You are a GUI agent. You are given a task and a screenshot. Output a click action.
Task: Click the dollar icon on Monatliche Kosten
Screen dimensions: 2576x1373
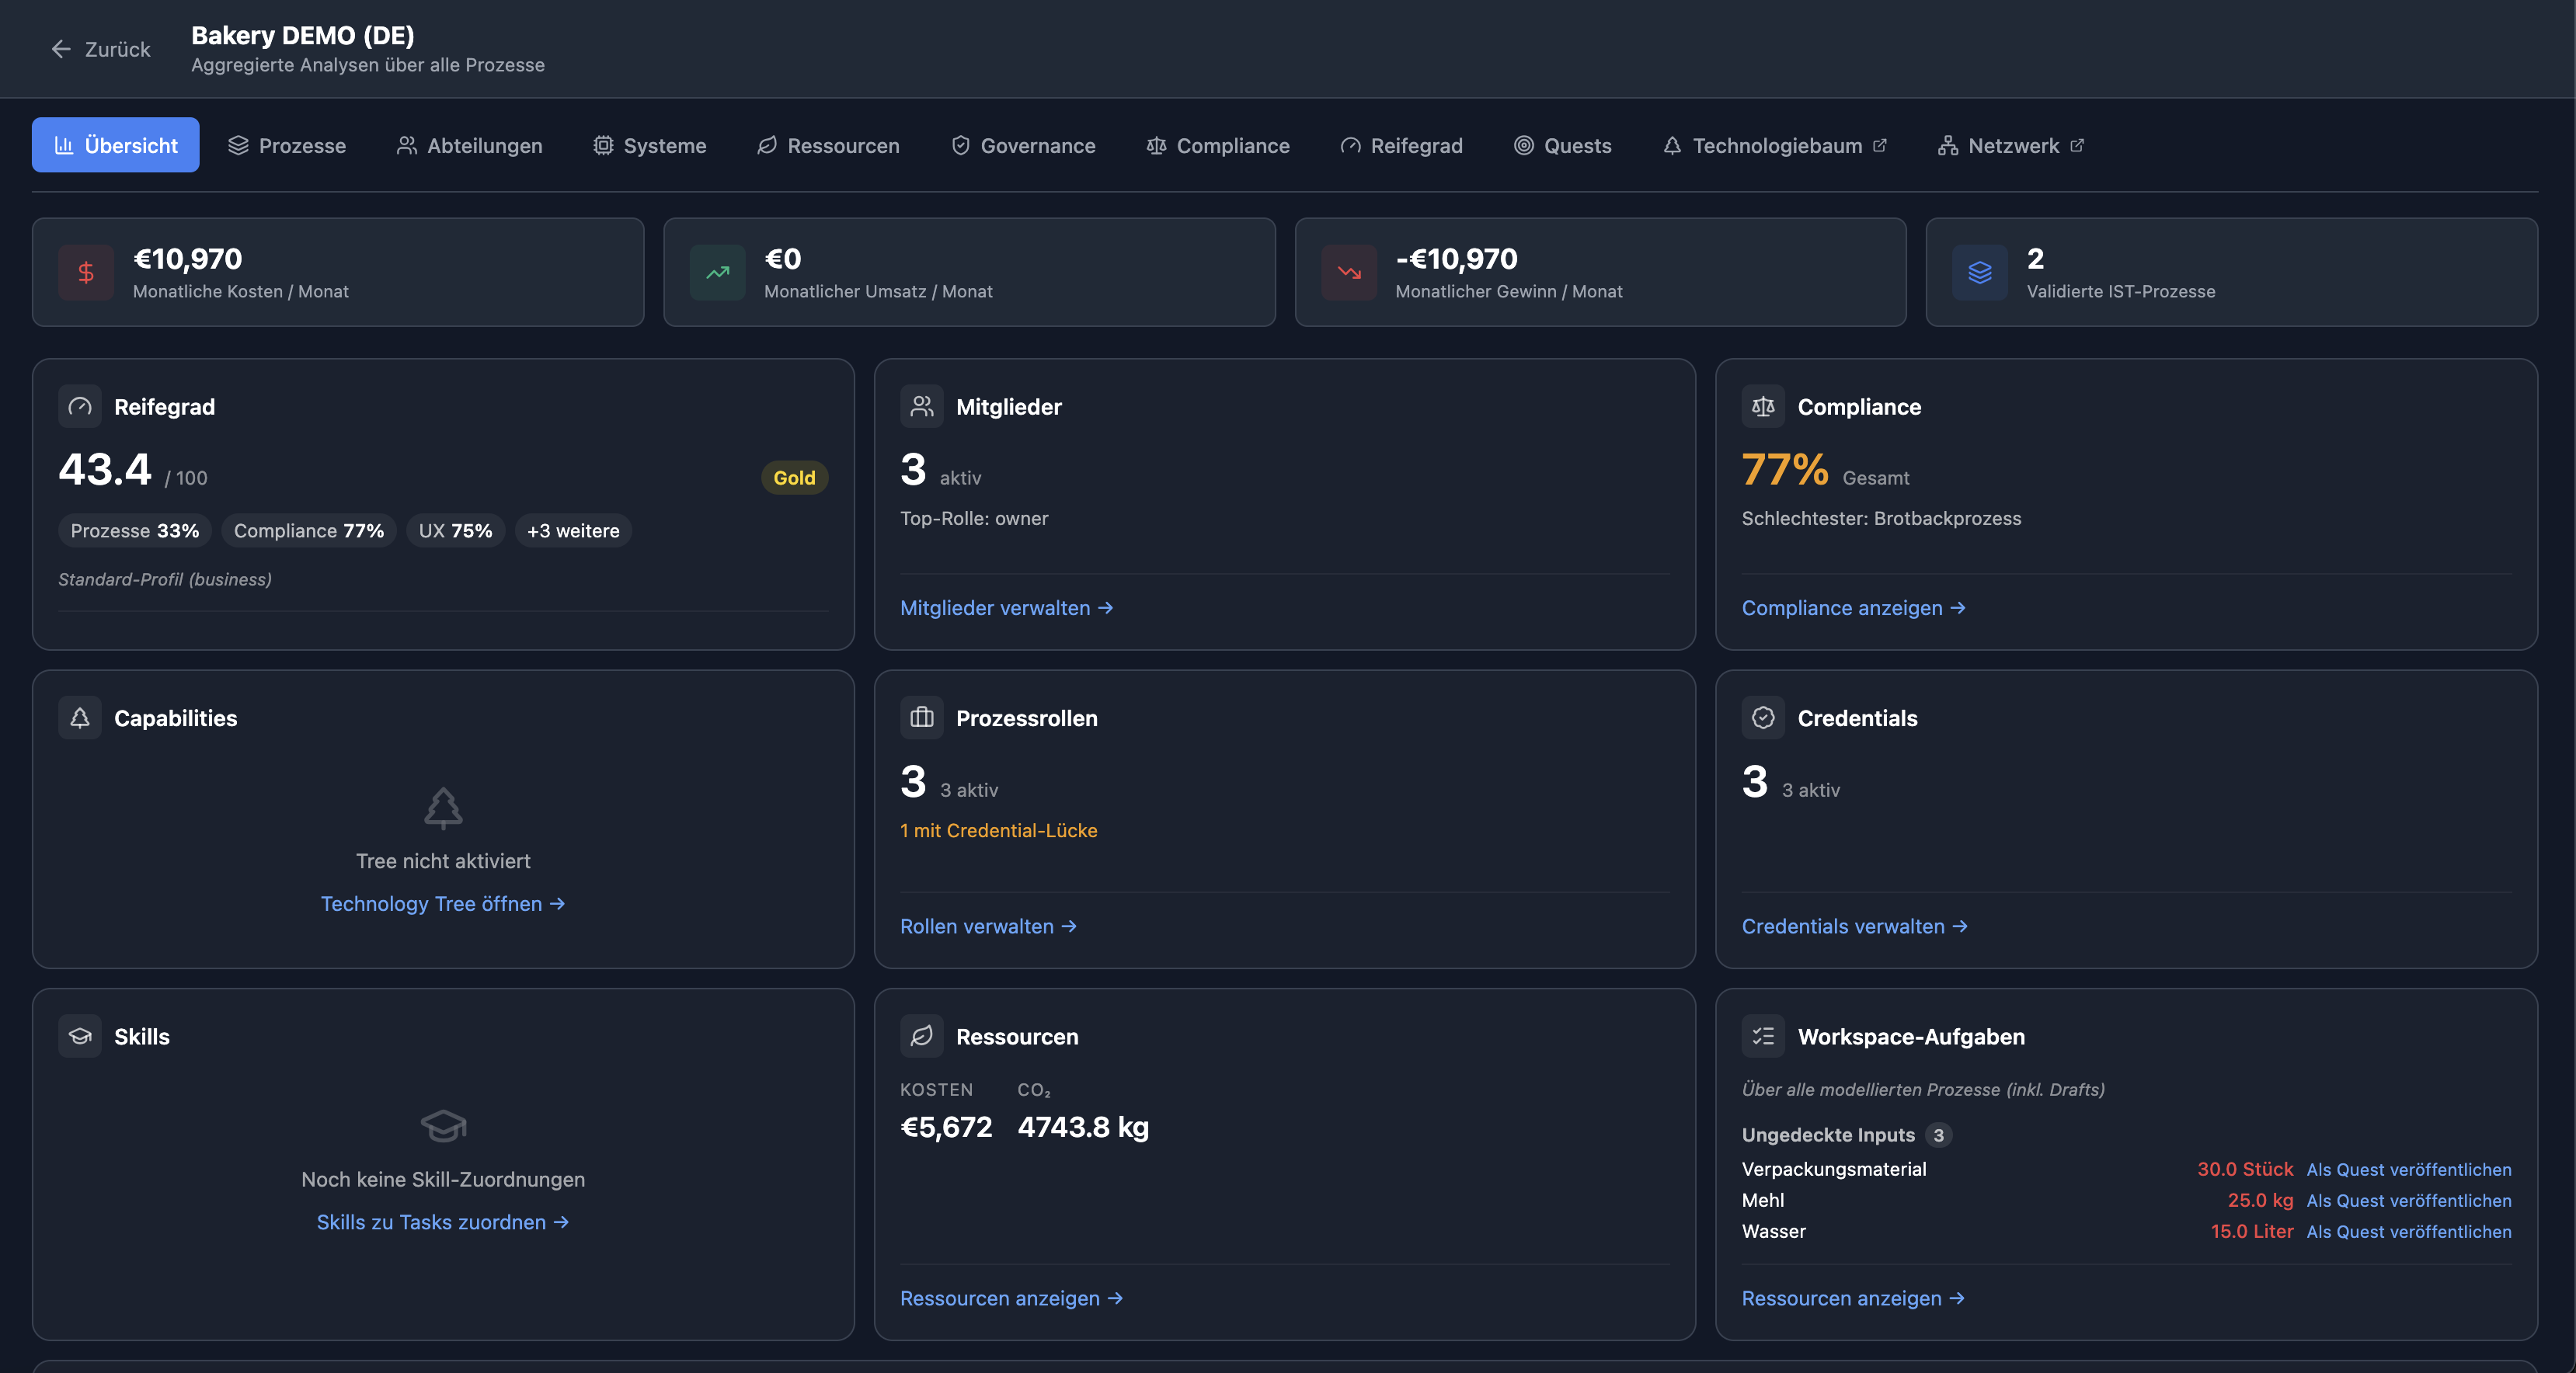(86, 272)
